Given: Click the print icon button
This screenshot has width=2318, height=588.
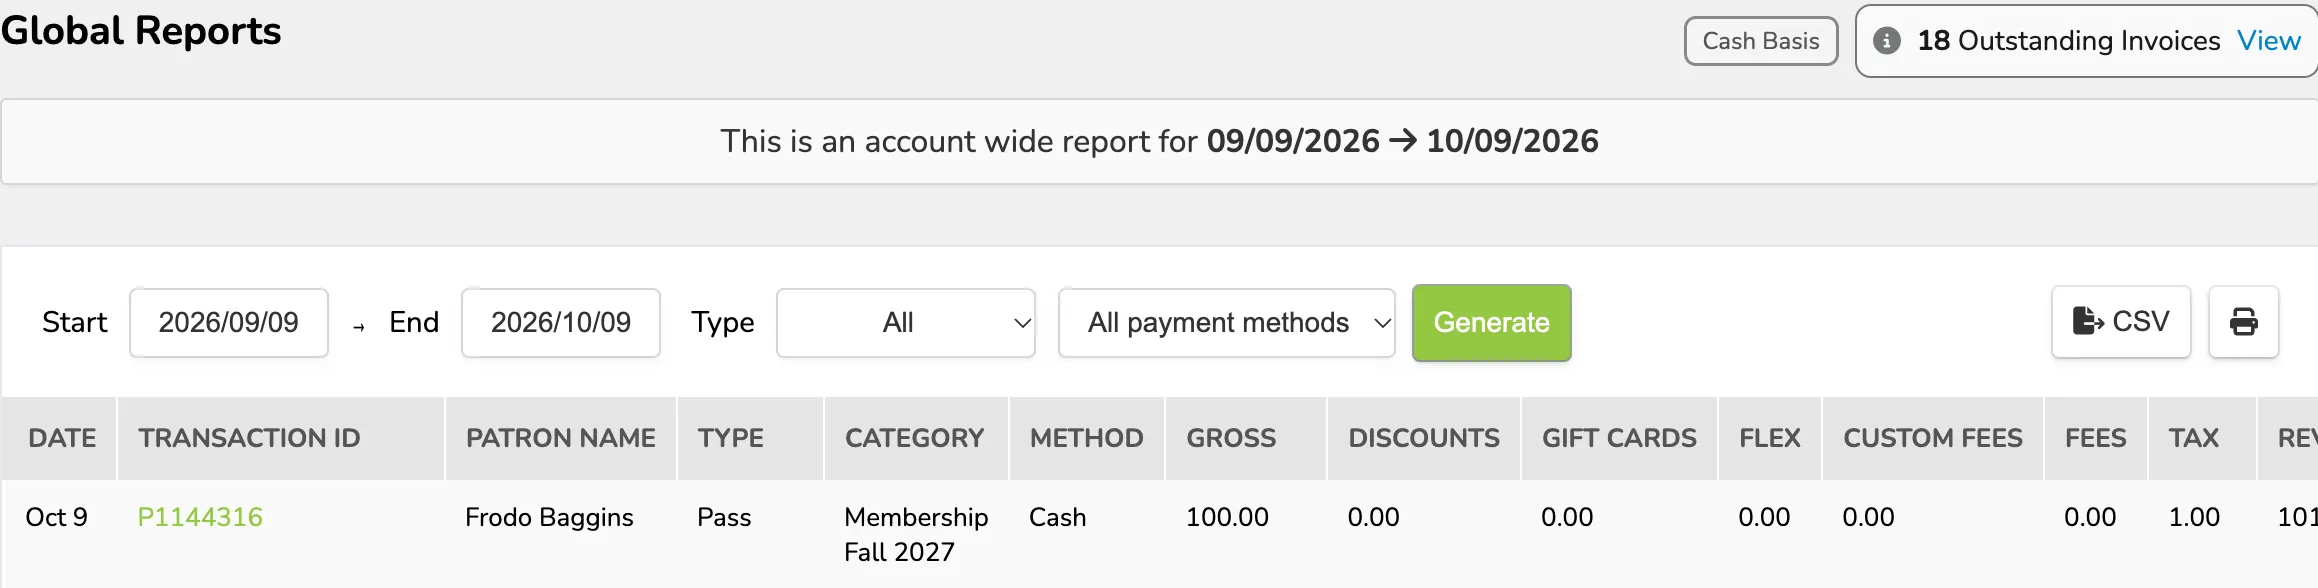Looking at the screenshot, I should [x=2243, y=322].
